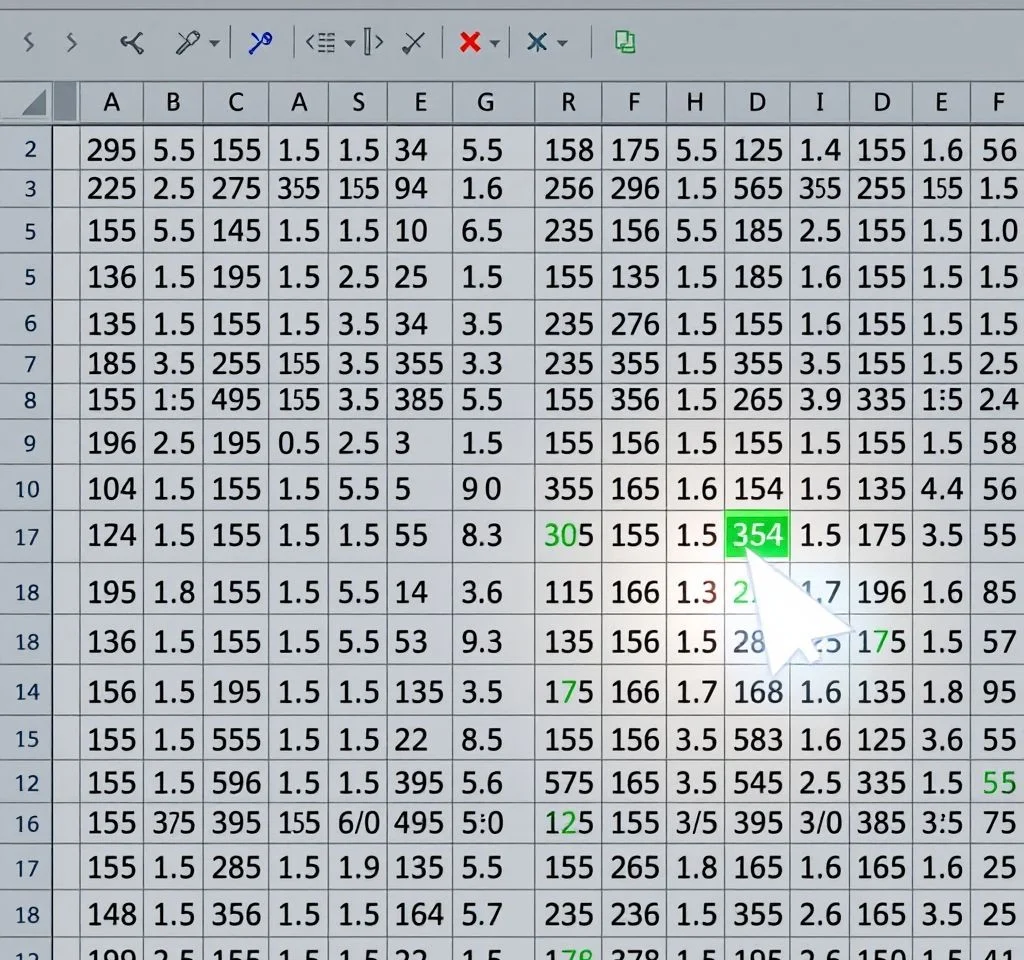Click the column bracket icon in toolbar
Viewport: 1024px width, 960px height.
(x=373, y=42)
